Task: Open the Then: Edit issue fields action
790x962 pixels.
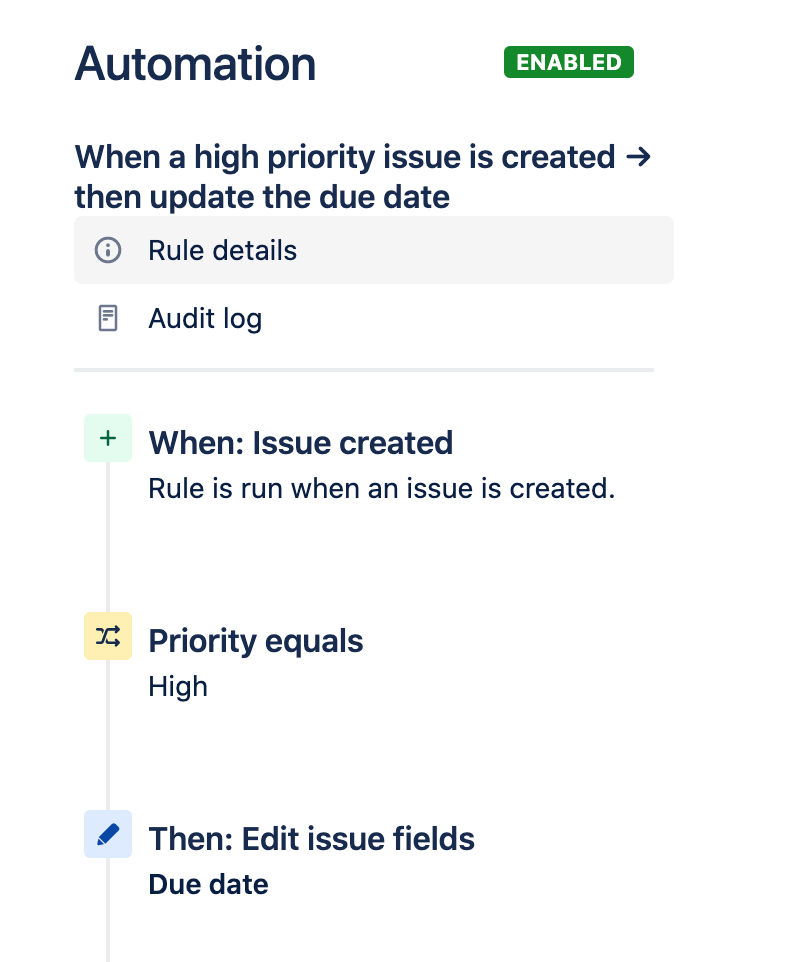Action: [x=312, y=839]
